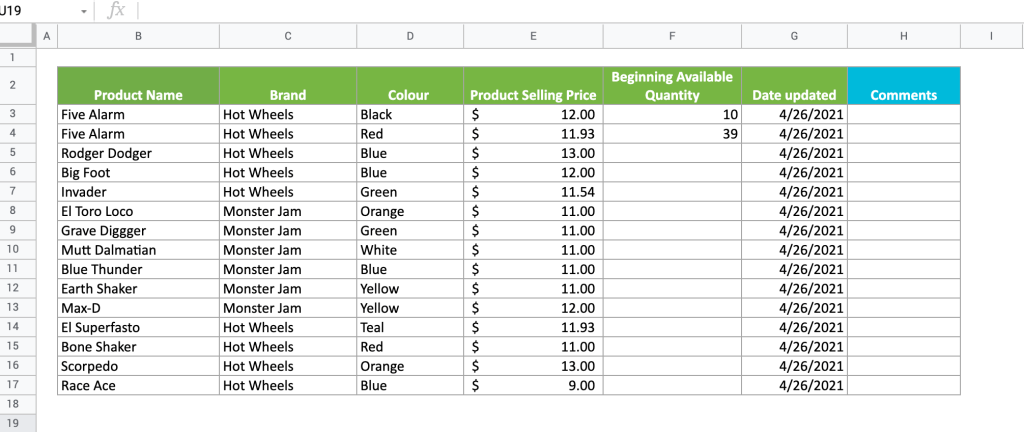
Task: Click the 11.54 price cell for Invader
Action: (533, 192)
